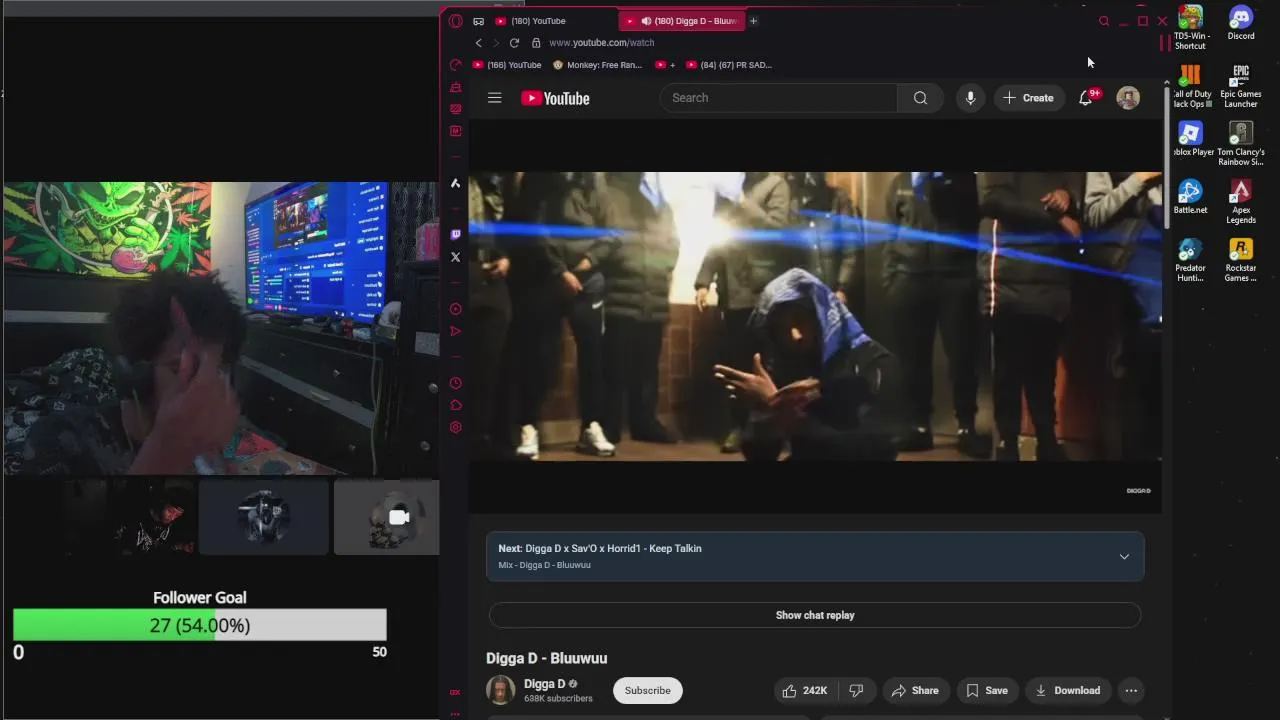Open Digga D channel avatar

pos(501,690)
